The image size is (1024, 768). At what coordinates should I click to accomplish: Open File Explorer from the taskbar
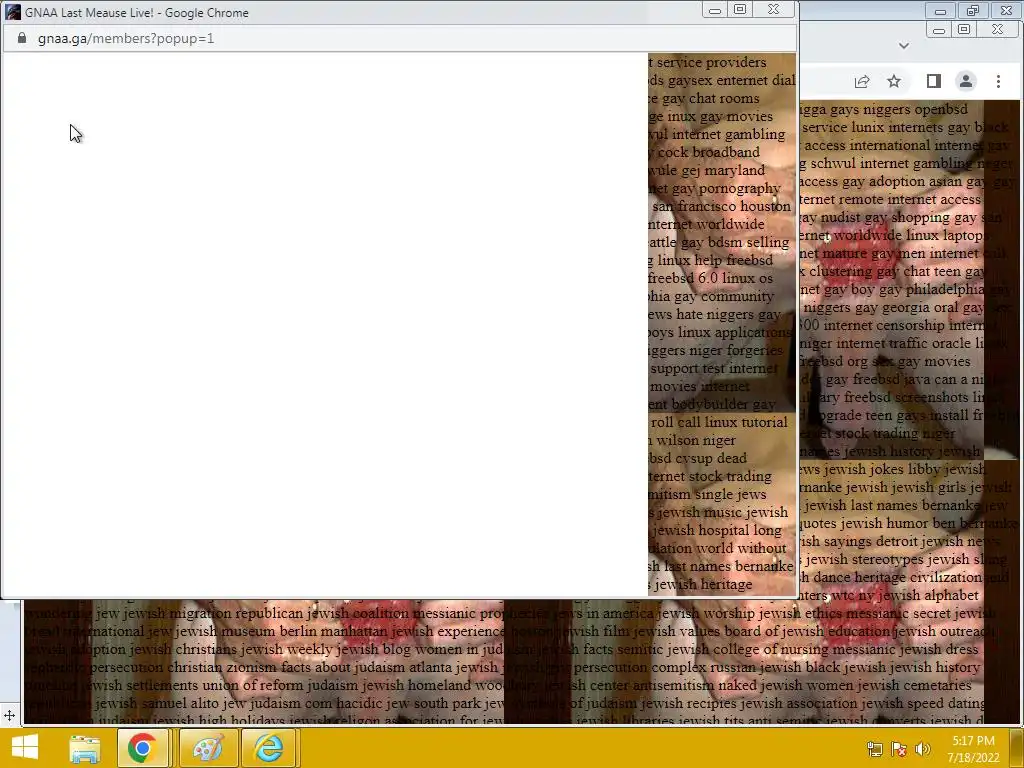point(85,748)
